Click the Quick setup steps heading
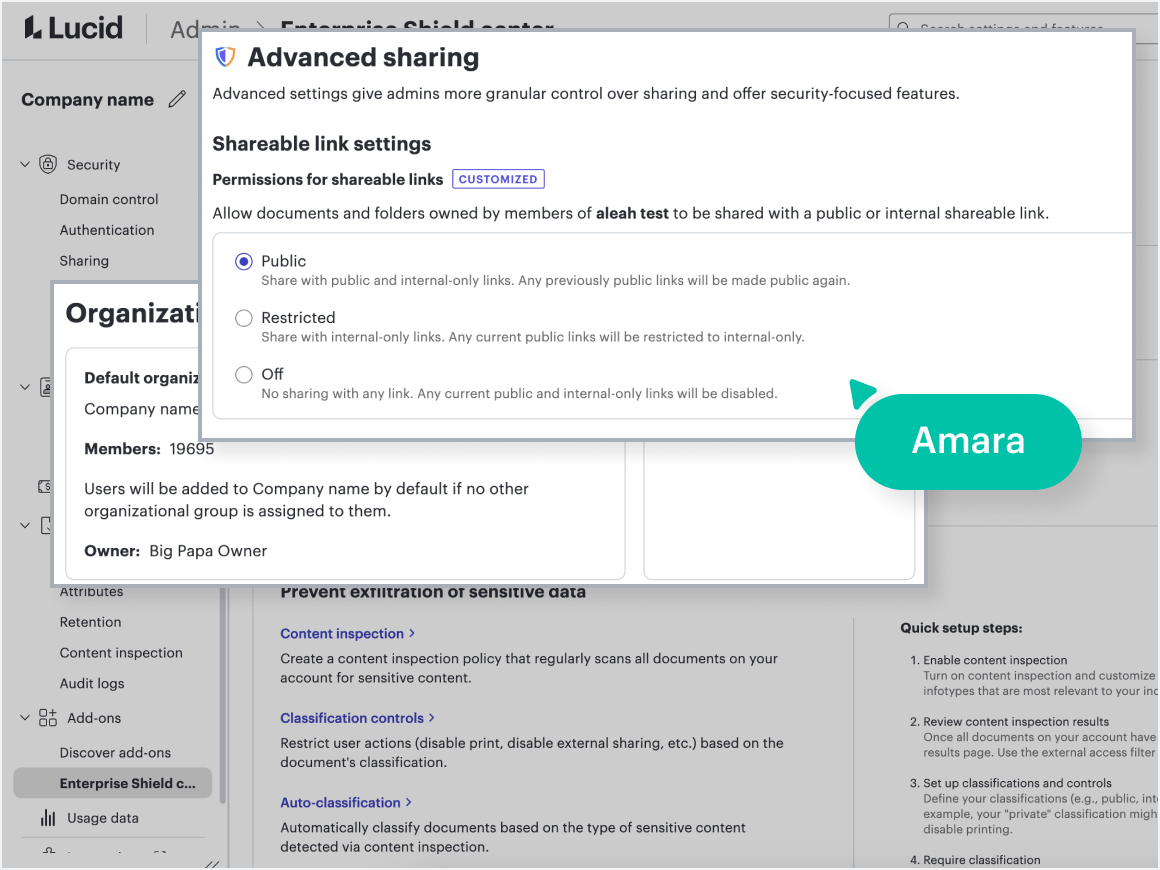This screenshot has width=1160, height=870. pos(961,627)
